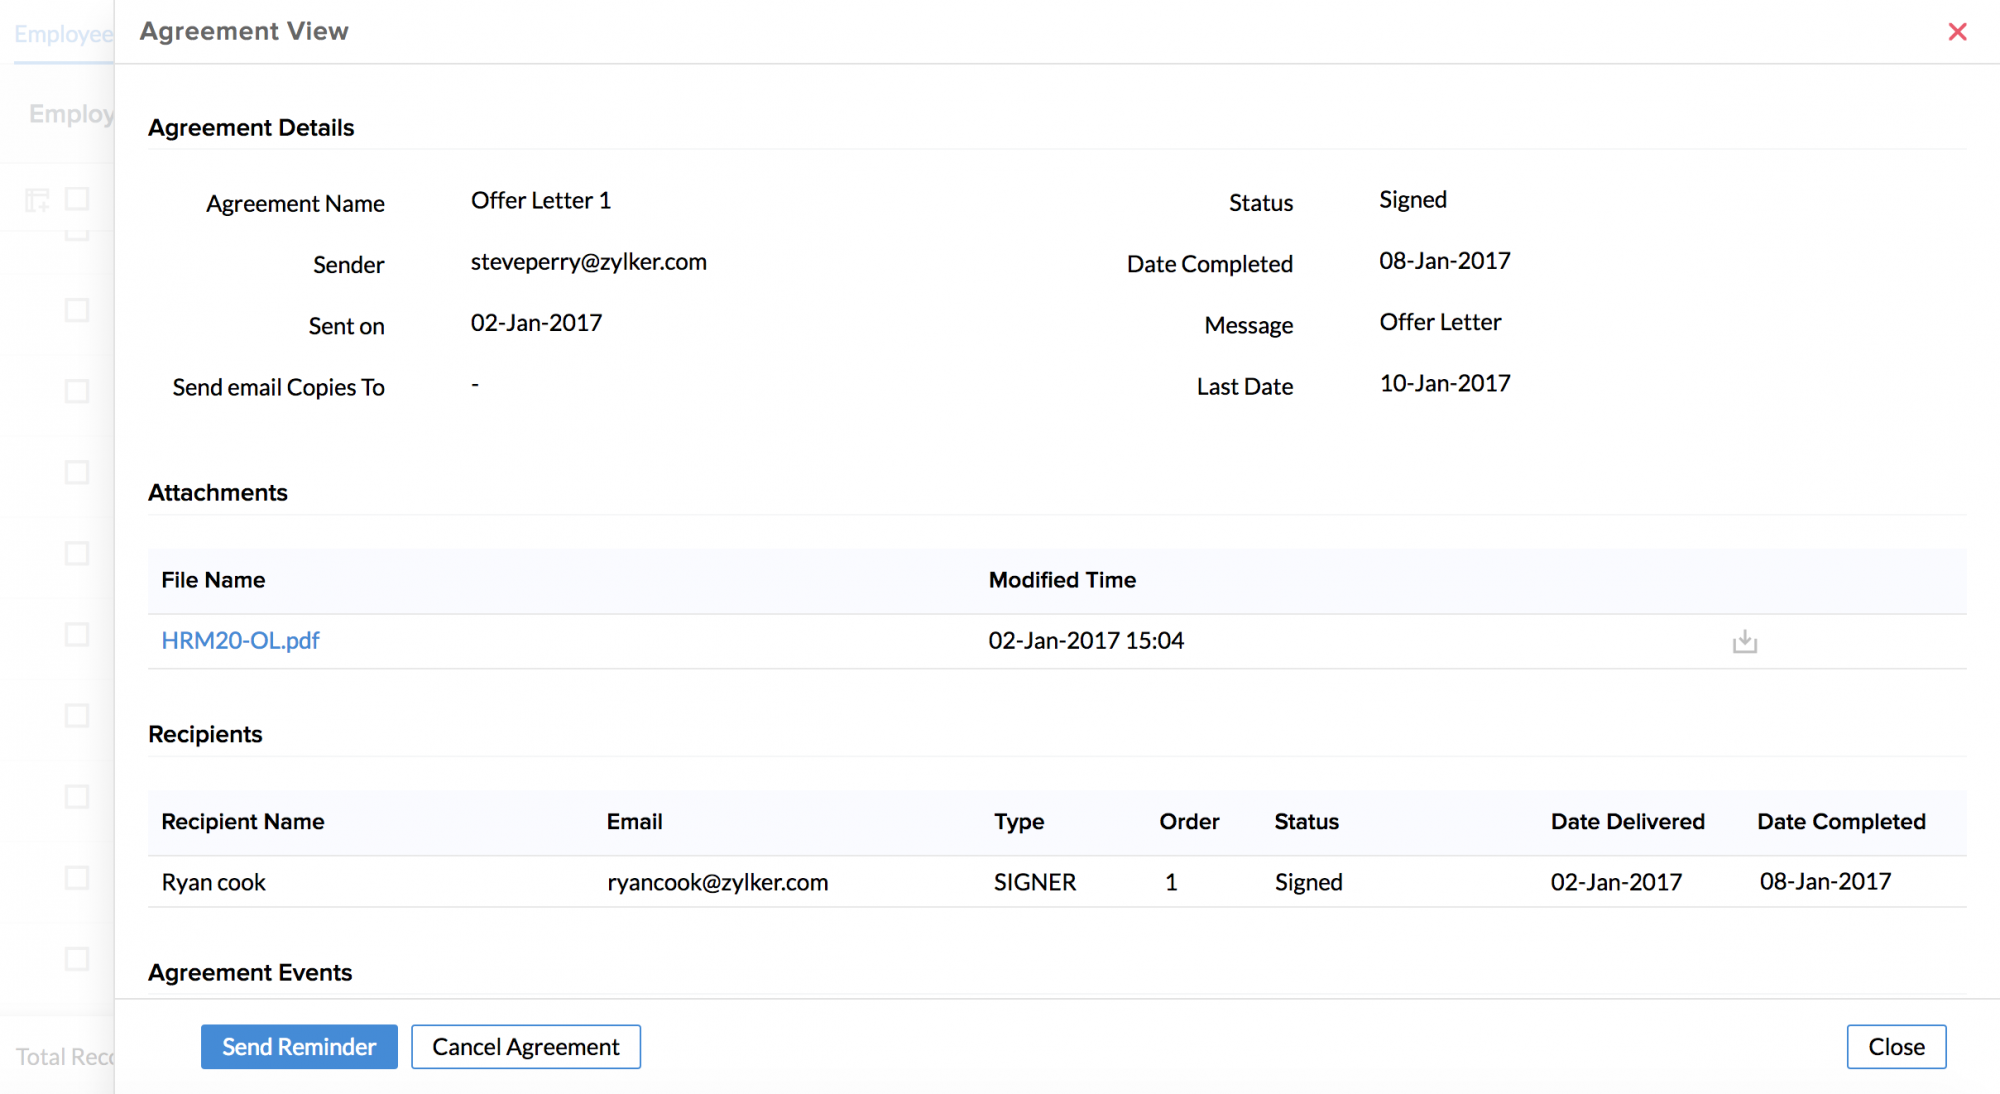Click the dimmed column-settings icon behind the panel
The image size is (2000, 1094).
pyautogui.click(x=37, y=200)
